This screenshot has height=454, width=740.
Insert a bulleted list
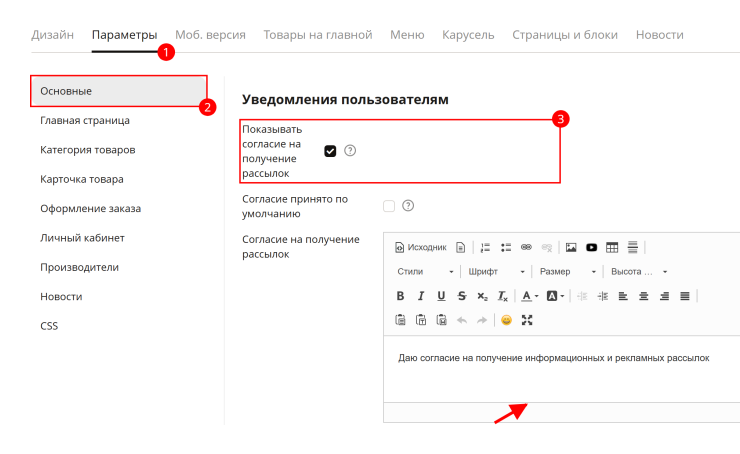[506, 247]
